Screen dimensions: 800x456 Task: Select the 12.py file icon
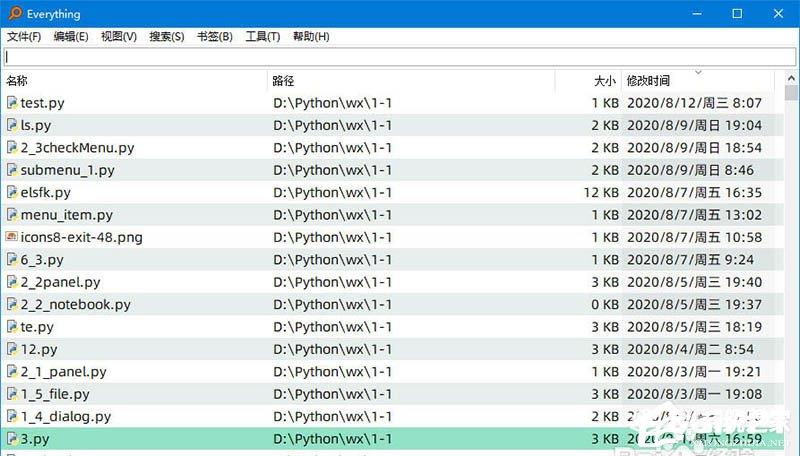pyautogui.click(x=12, y=349)
